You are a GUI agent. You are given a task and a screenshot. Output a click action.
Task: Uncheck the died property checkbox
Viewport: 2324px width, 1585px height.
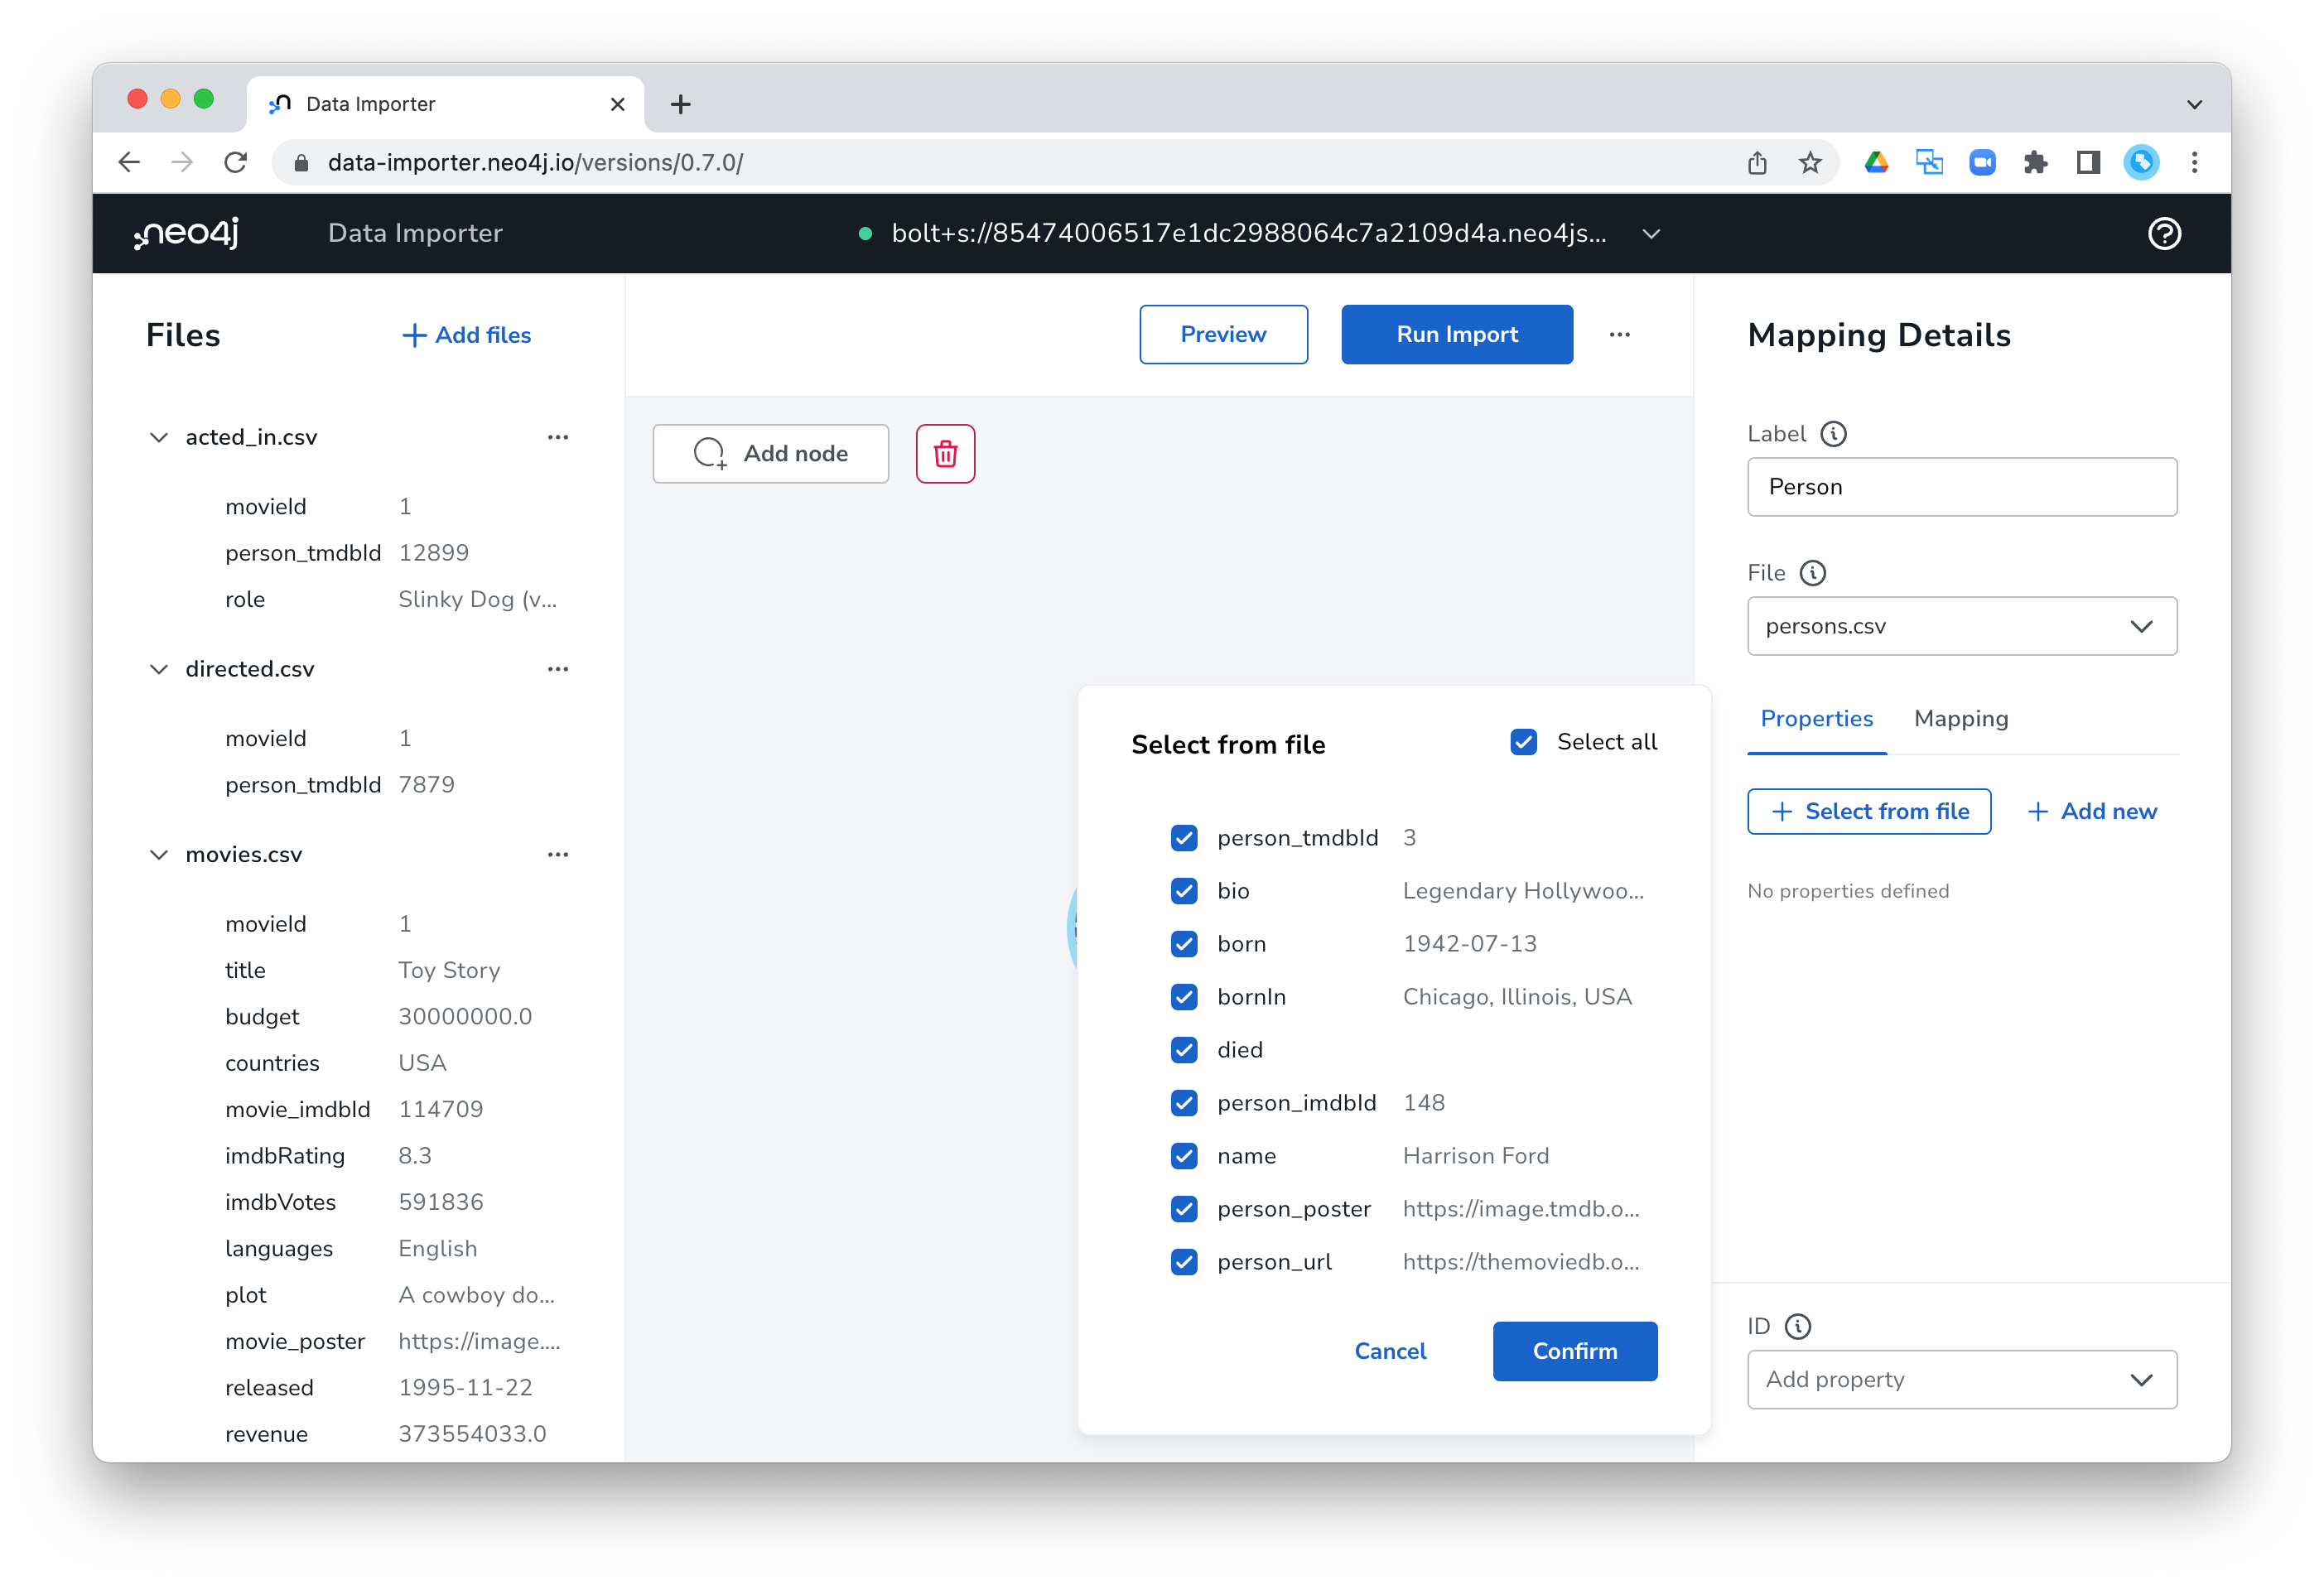(x=1184, y=1048)
